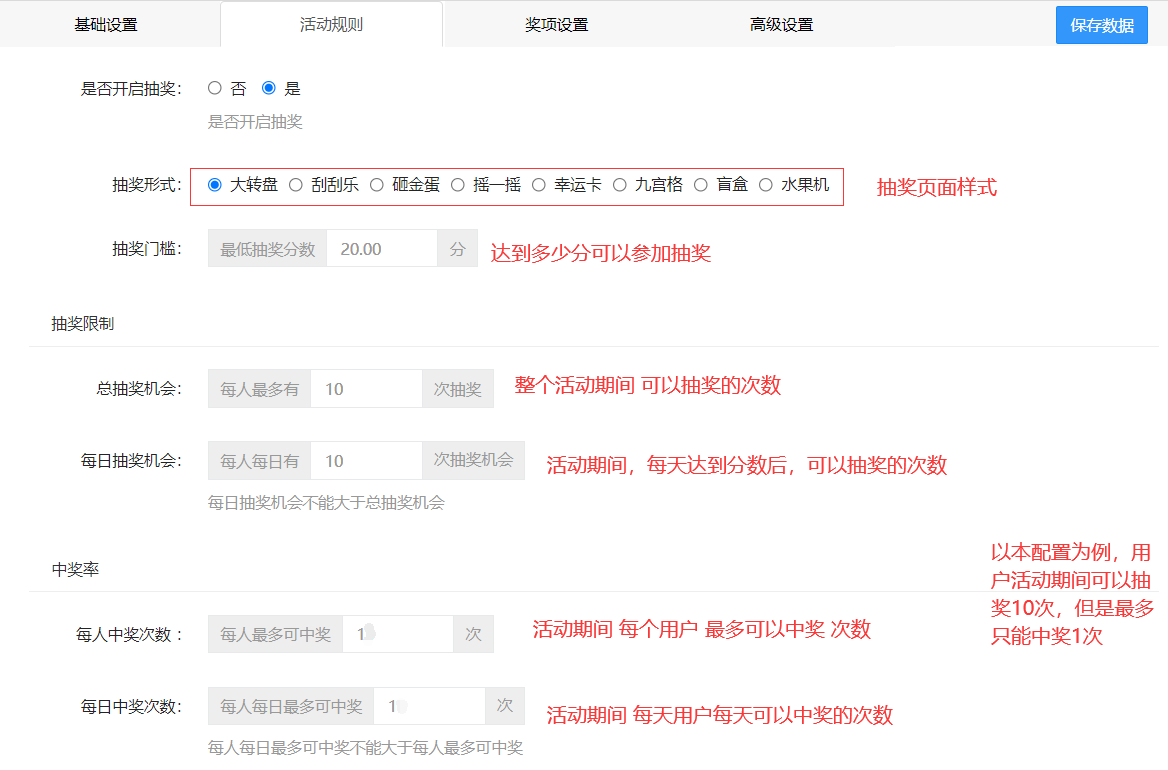
Task: Click the 每日抽奖机会不能大于总抽奖机会 hint text
Action: (326, 503)
